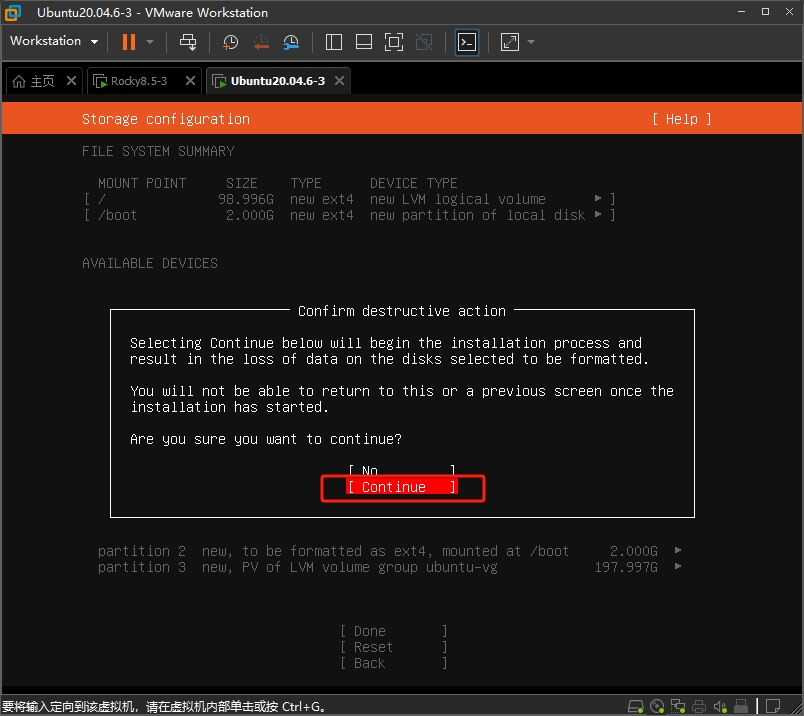Click the network adapter status icon
This screenshot has height=716, width=804.
pos(678,706)
